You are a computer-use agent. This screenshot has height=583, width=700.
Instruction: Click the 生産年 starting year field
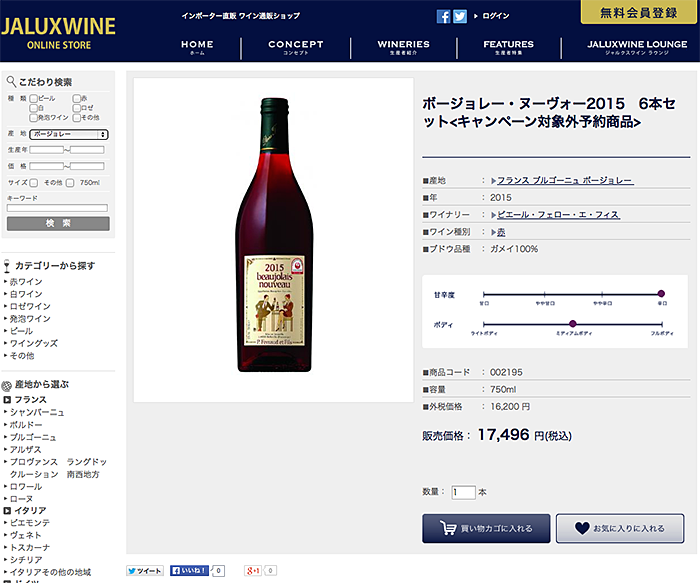47,150
